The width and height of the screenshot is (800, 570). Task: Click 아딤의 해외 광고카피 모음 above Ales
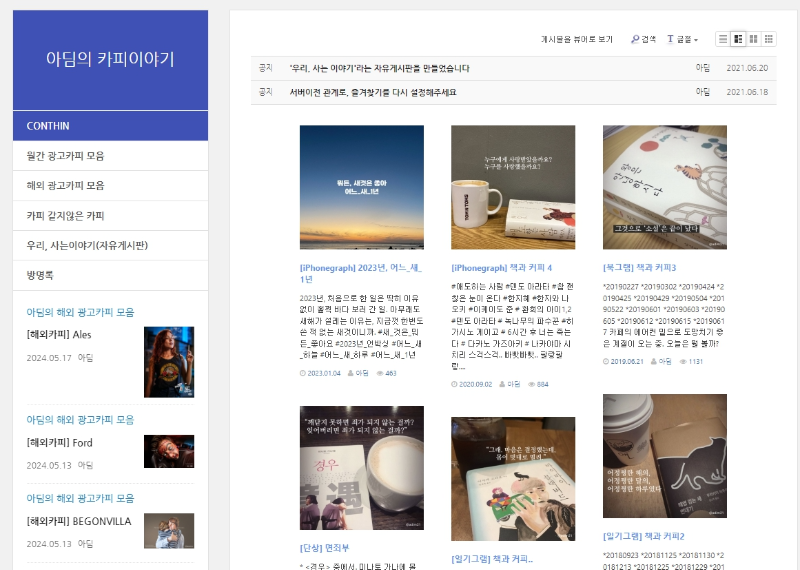80,312
